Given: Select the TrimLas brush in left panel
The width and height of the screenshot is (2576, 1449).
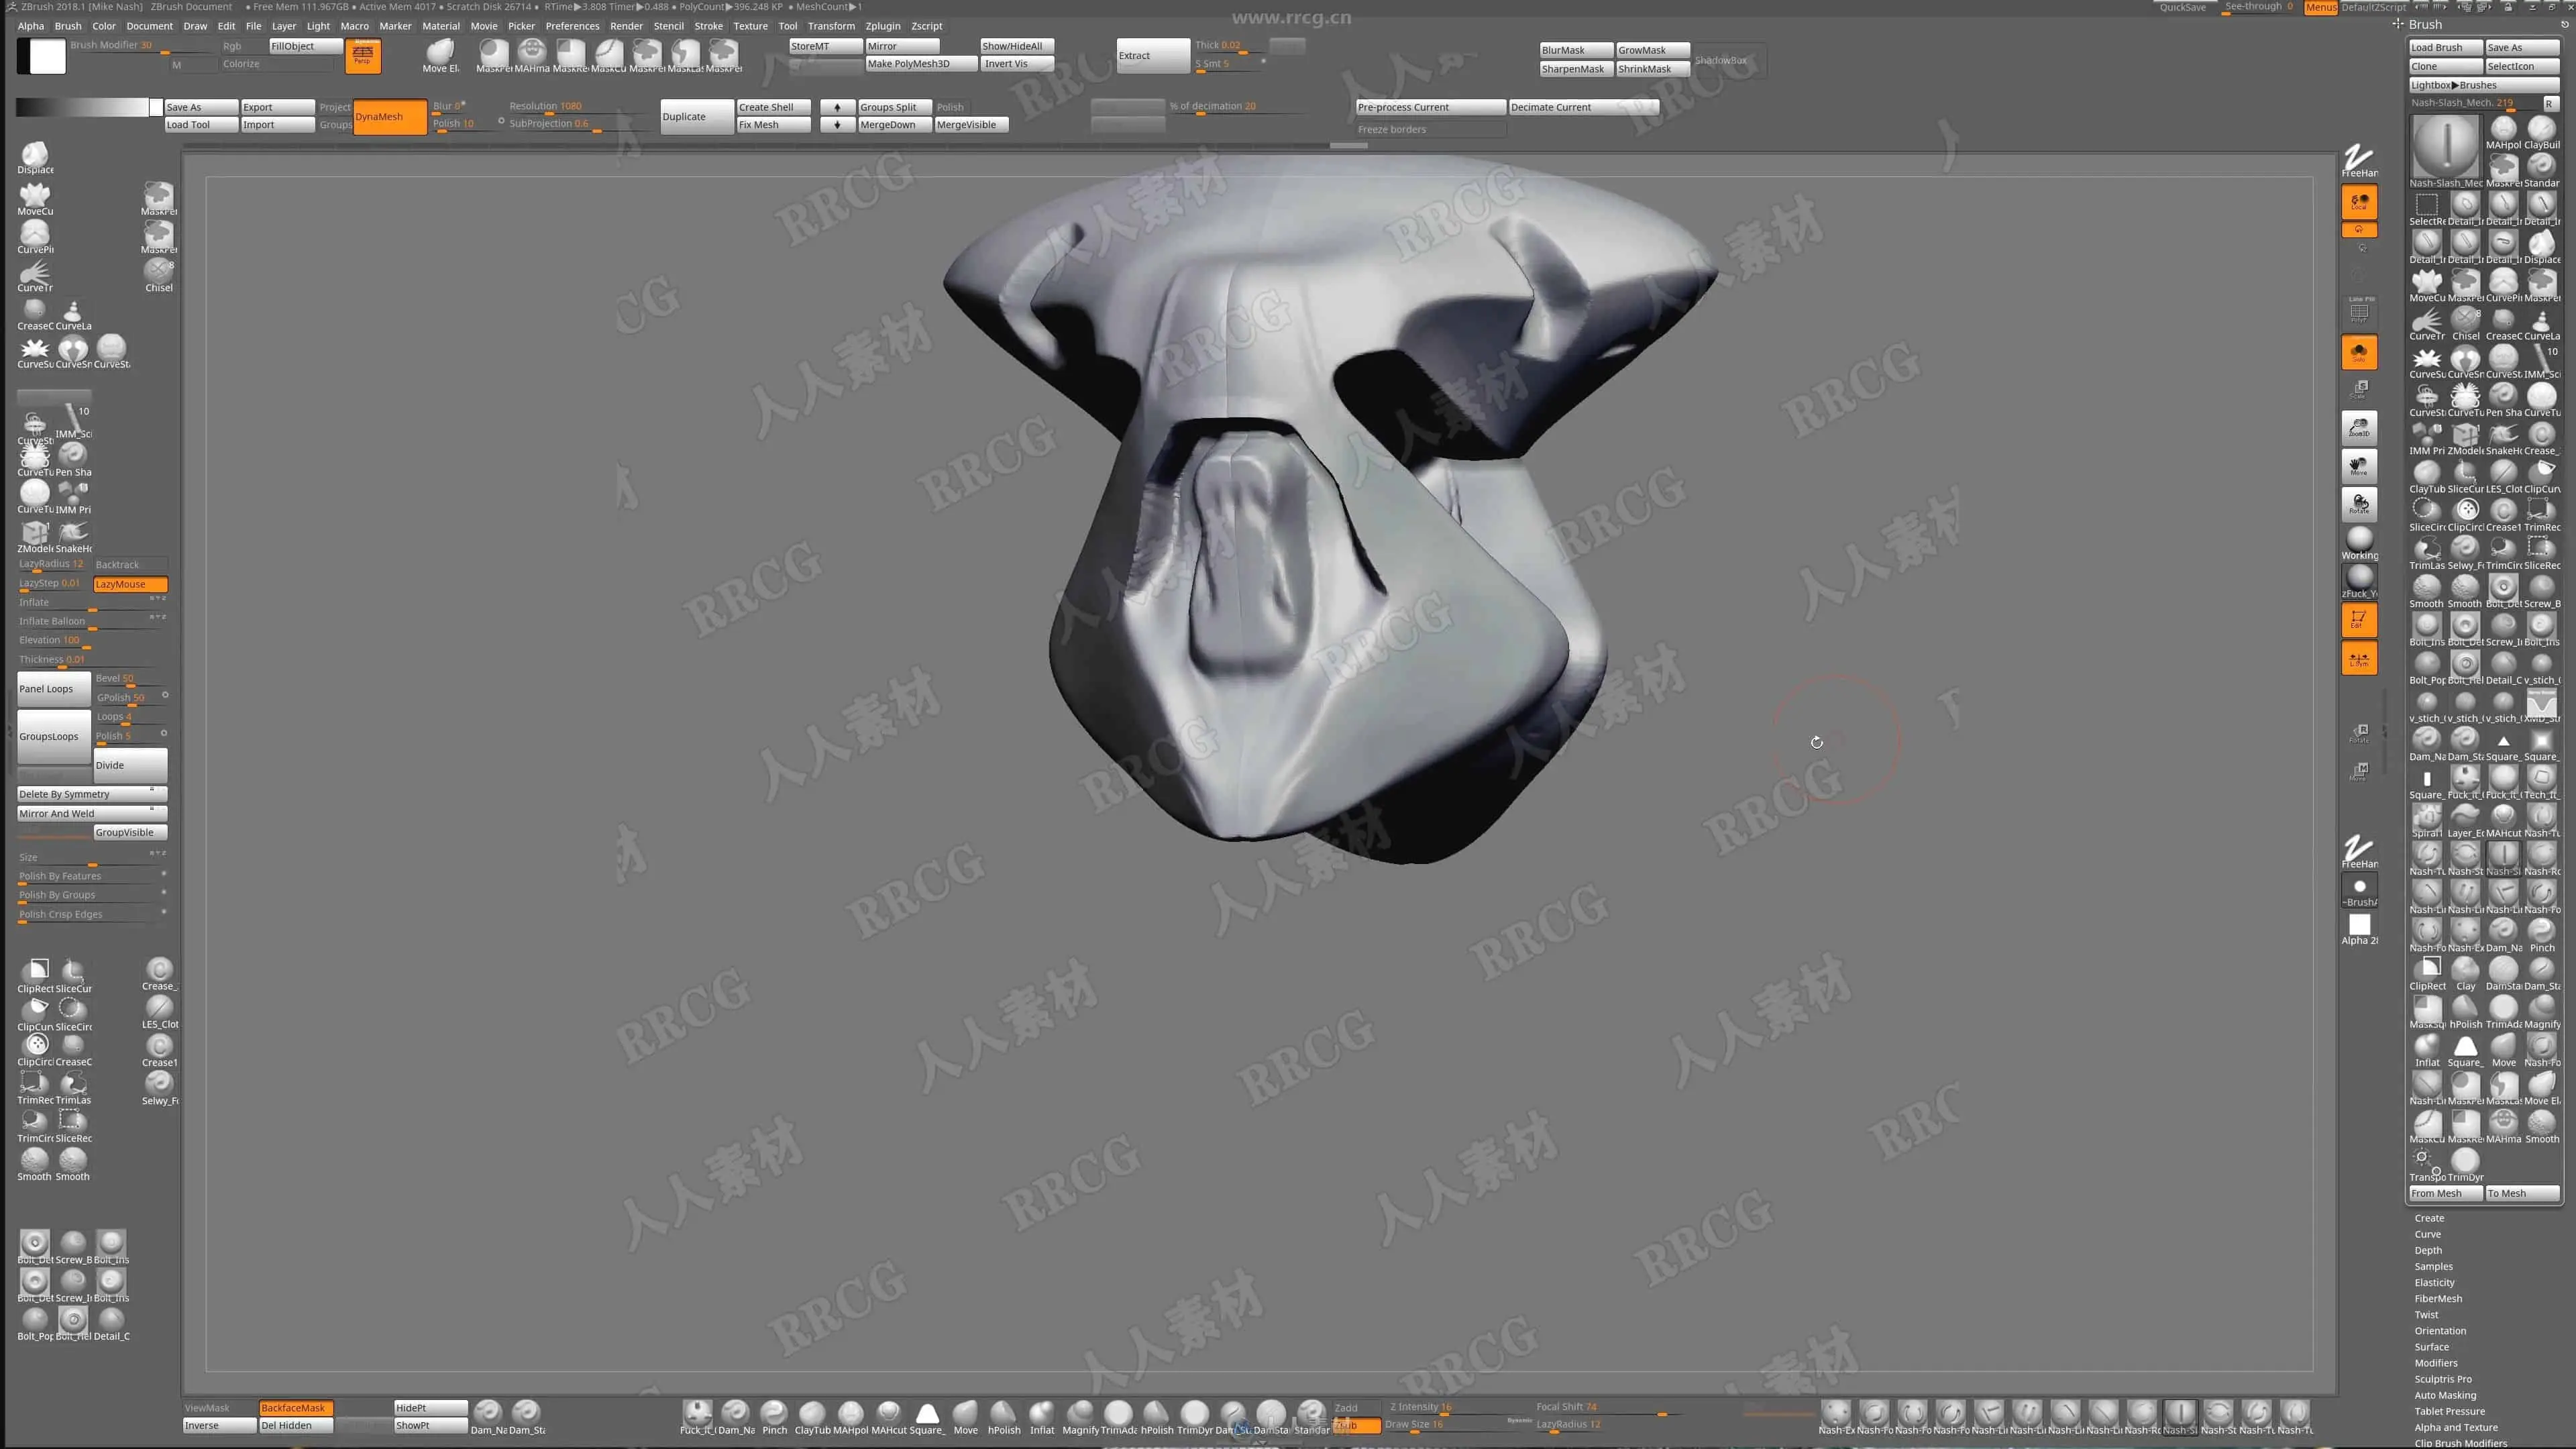Looking at the screenshot, I should point(73,1084).
